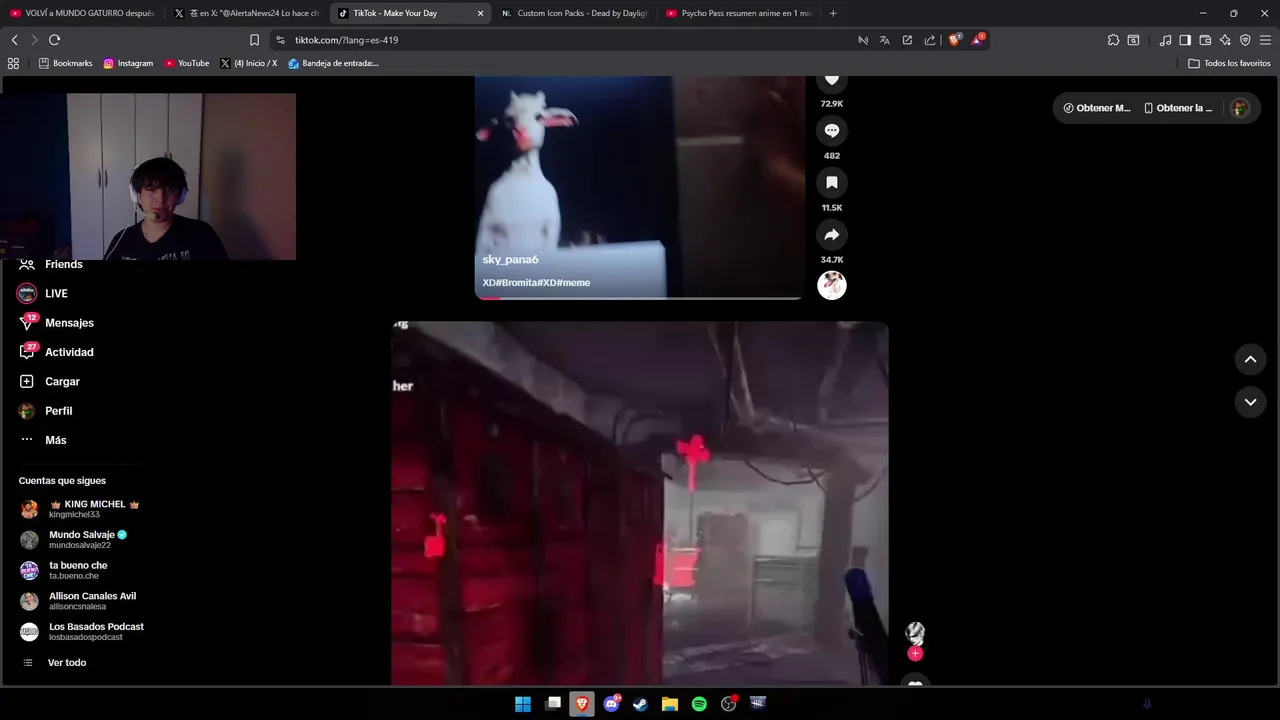This screenshot has width=1280, height=720.
Task: Toggle the browser sidebar panel
Action: (x=1185, y=40)
